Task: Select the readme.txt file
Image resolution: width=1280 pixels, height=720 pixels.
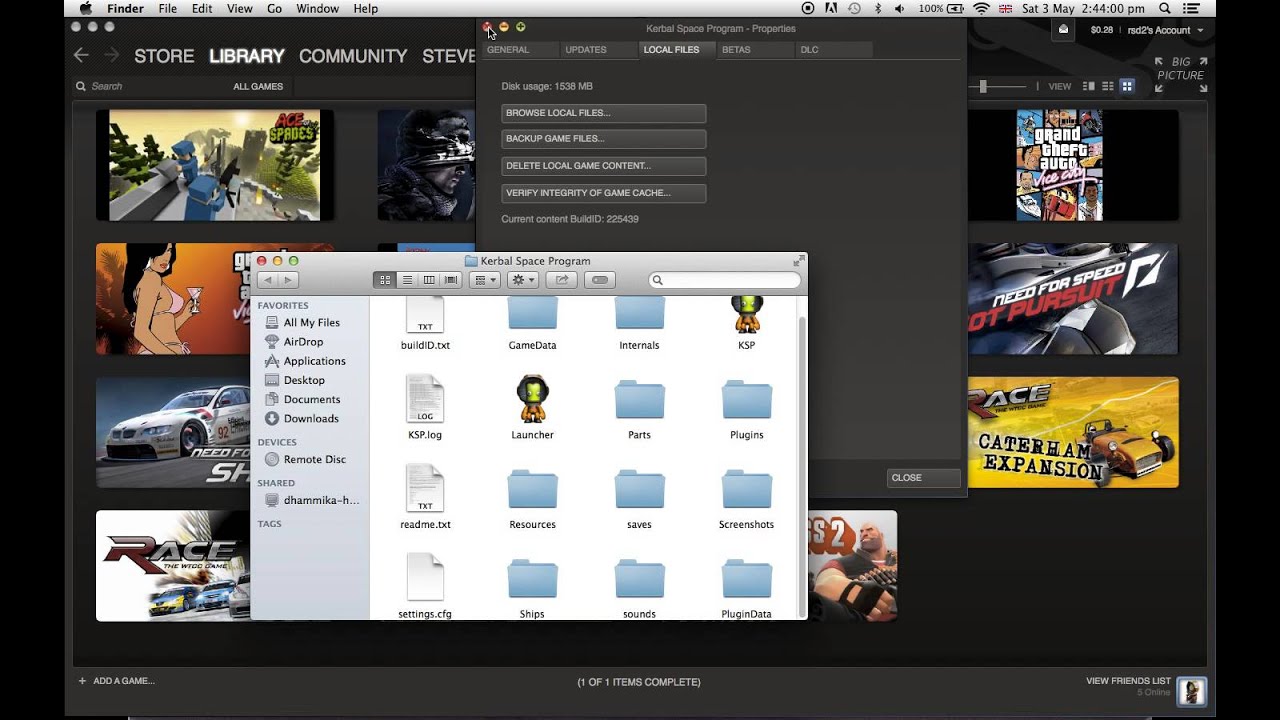Action: (425, 496)
